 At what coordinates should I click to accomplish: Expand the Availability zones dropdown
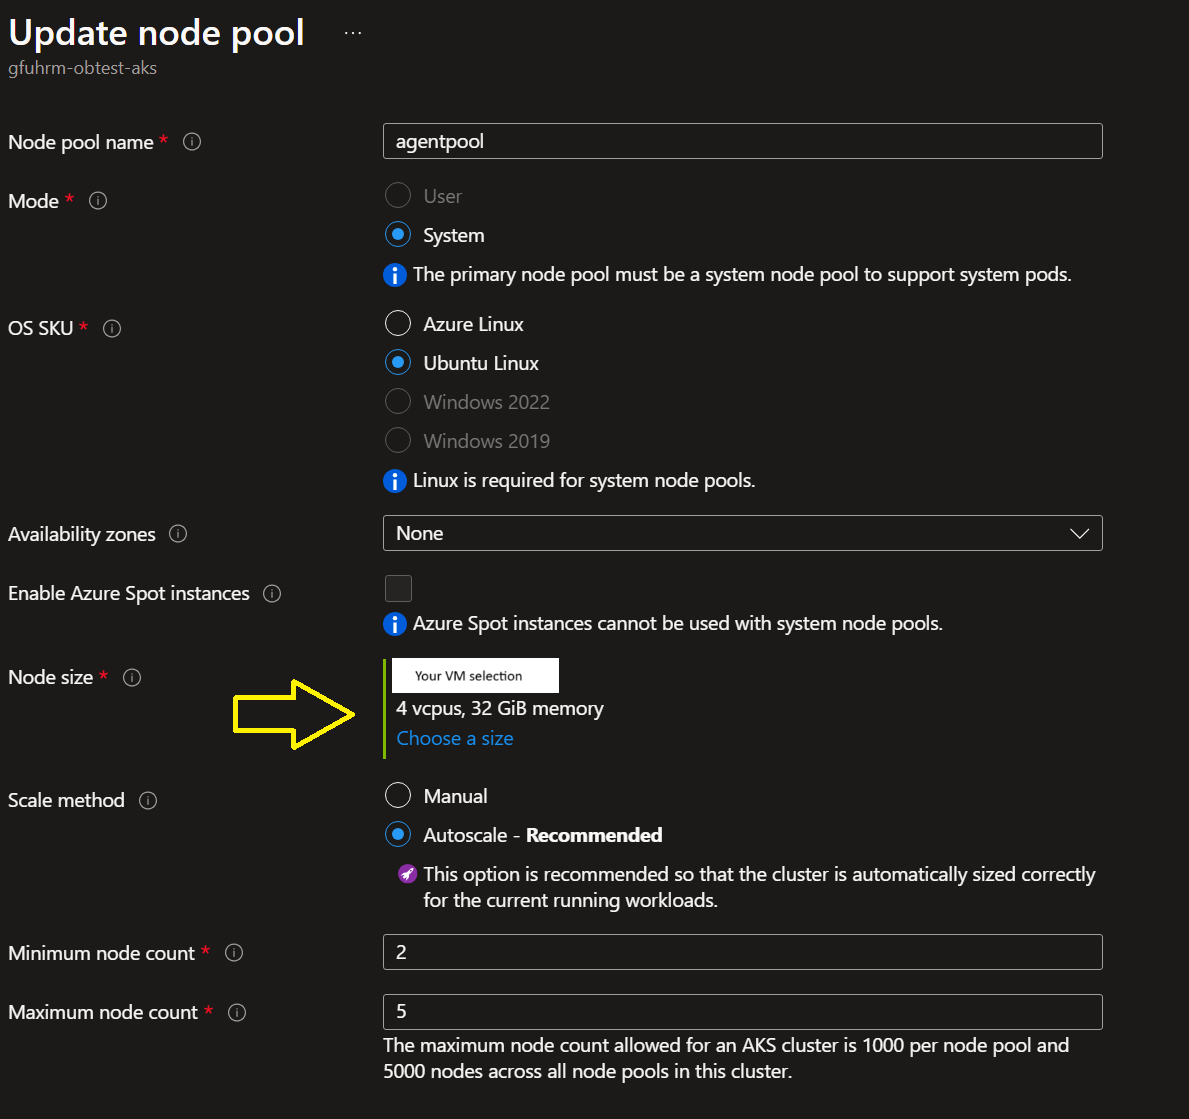coord(742,533)
